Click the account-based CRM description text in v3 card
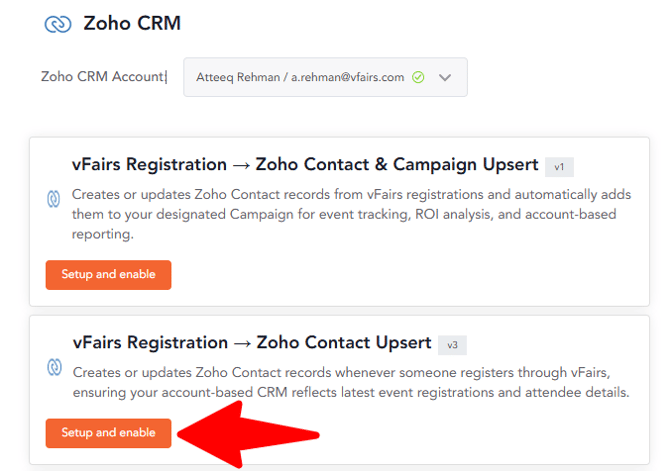 point(350,392)
